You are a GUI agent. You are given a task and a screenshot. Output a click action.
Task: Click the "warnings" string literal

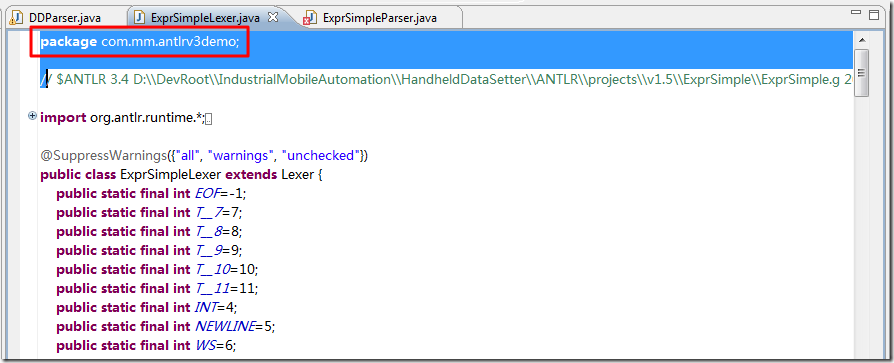click(240, 156)
